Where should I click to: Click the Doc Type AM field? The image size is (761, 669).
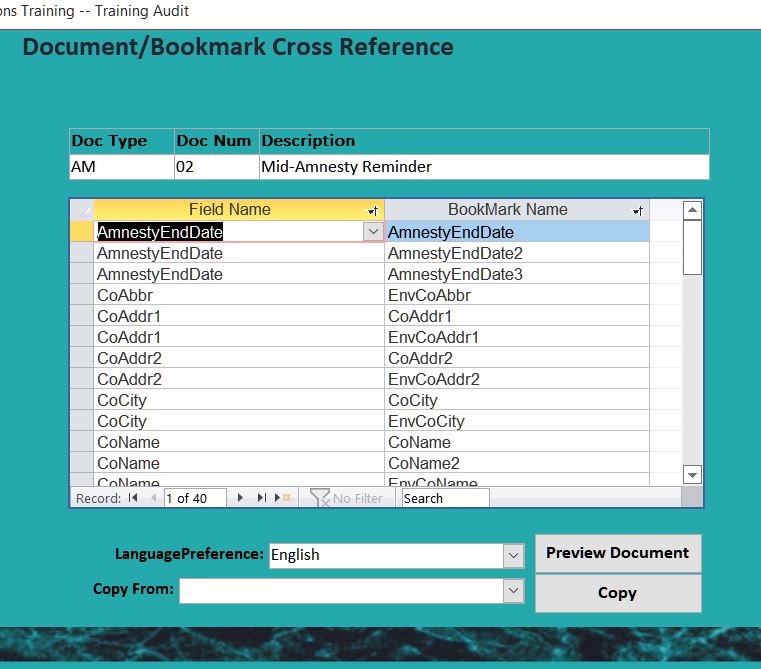tap(122, 167)
